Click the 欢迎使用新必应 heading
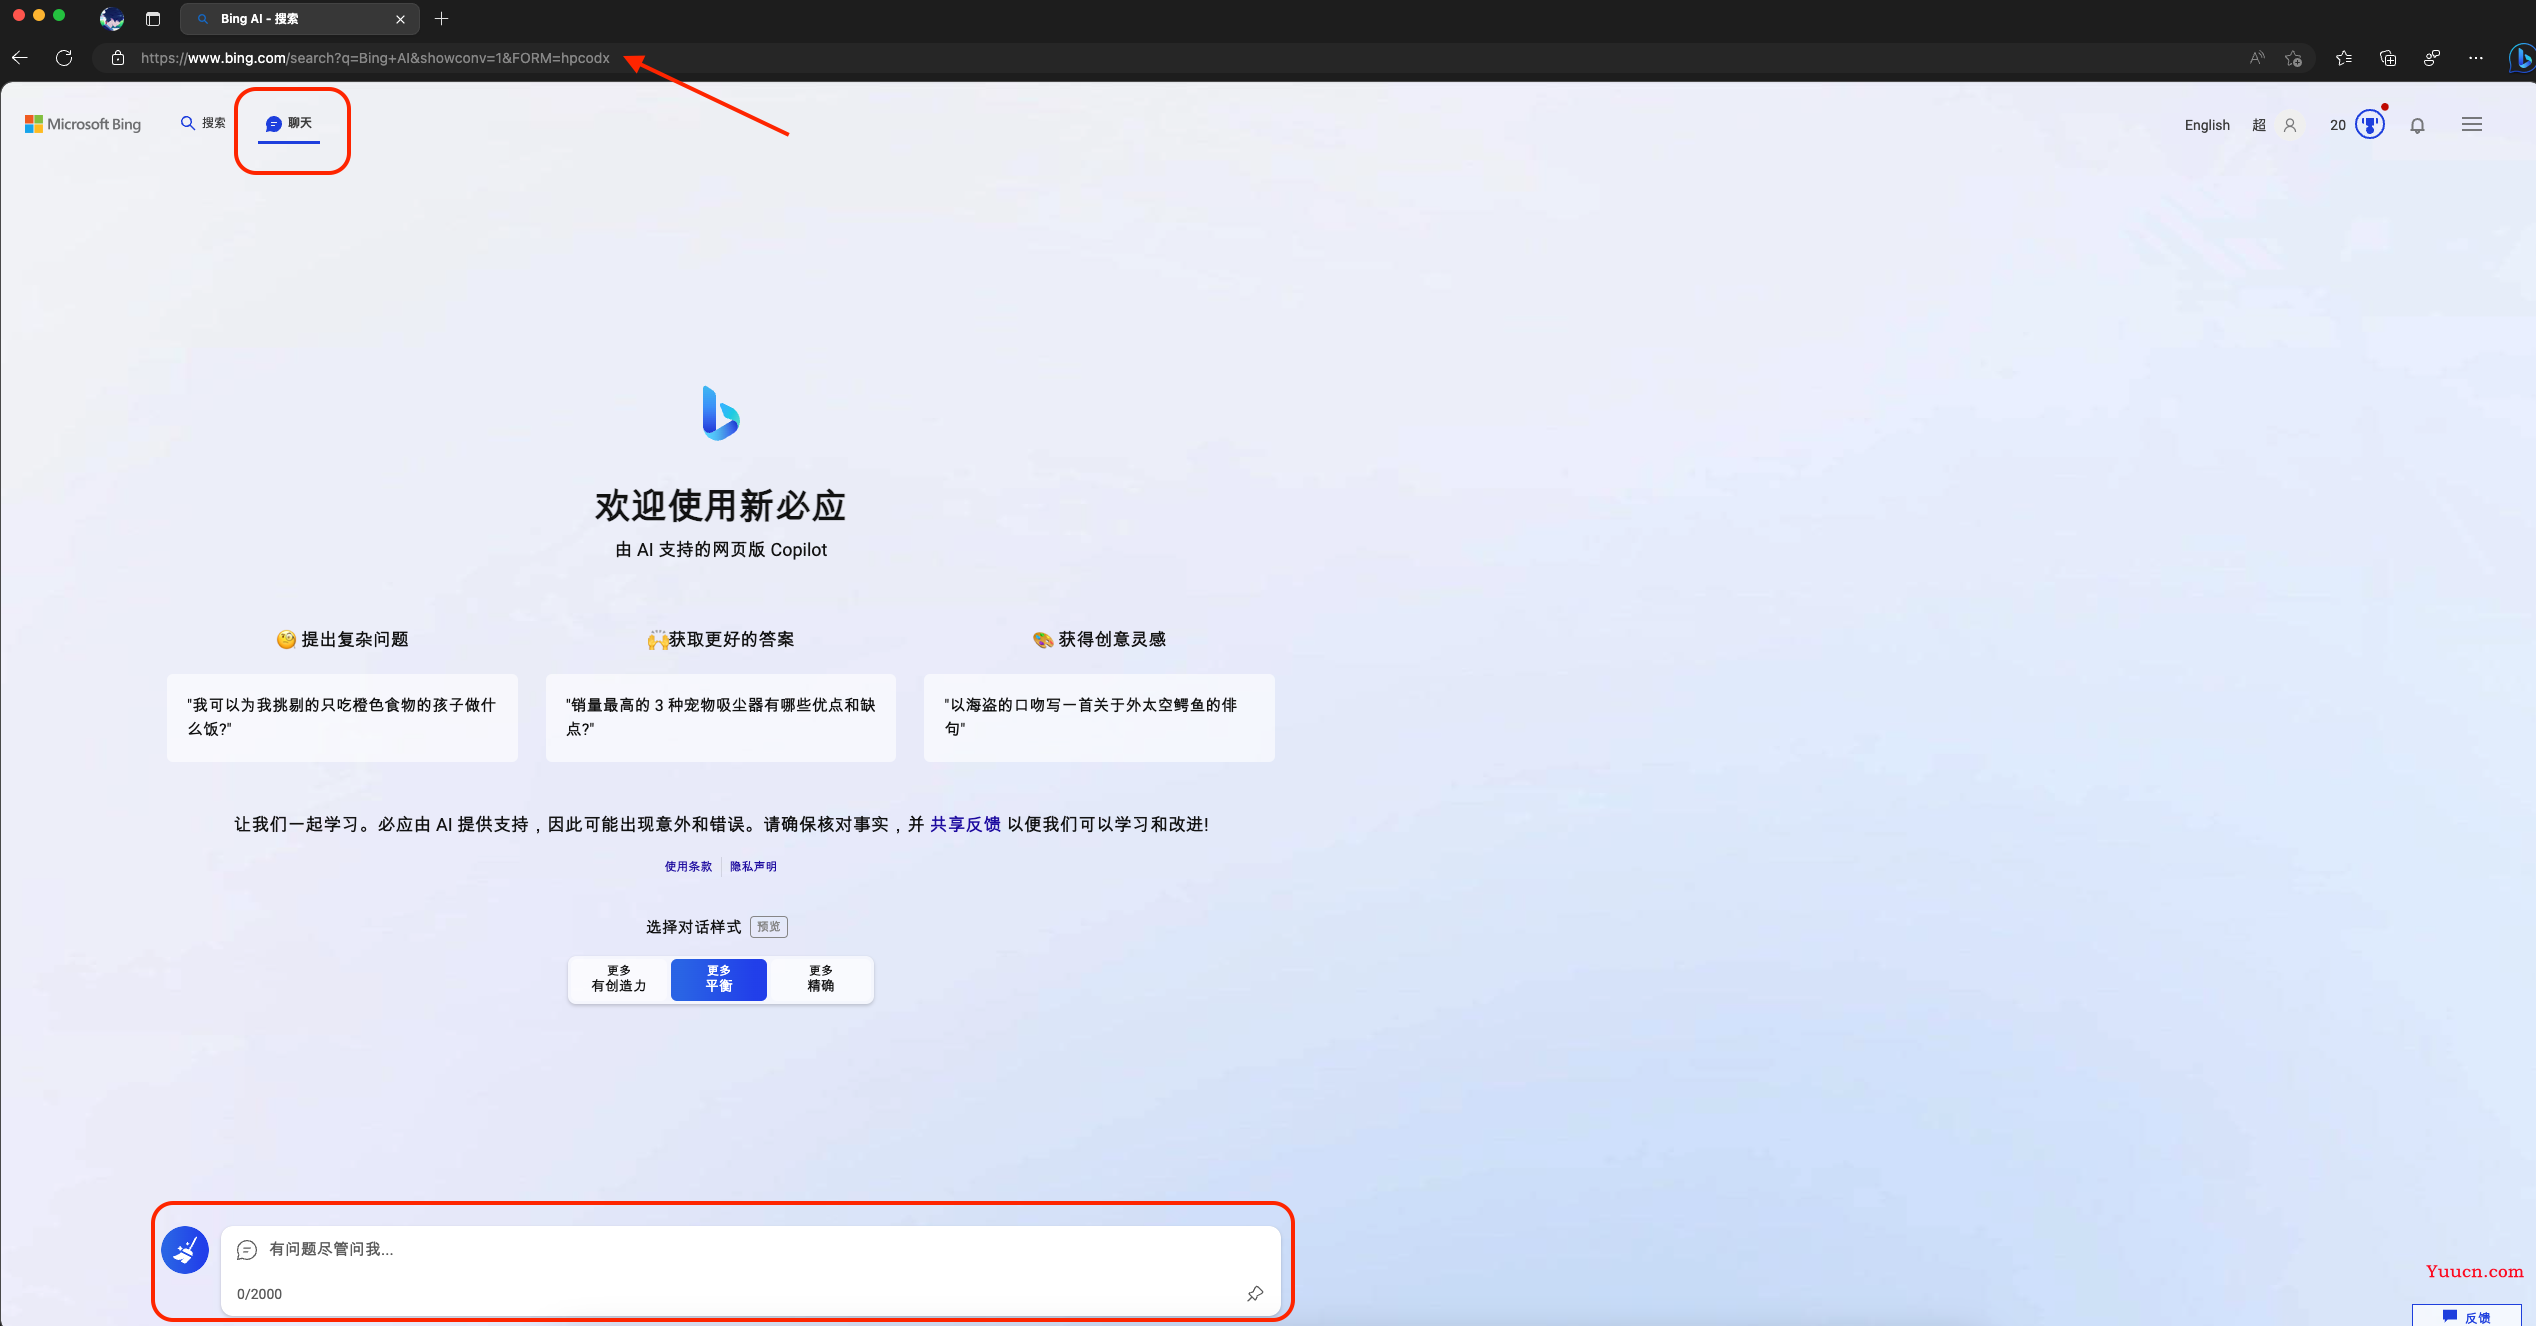 click(x=721, y=506)
